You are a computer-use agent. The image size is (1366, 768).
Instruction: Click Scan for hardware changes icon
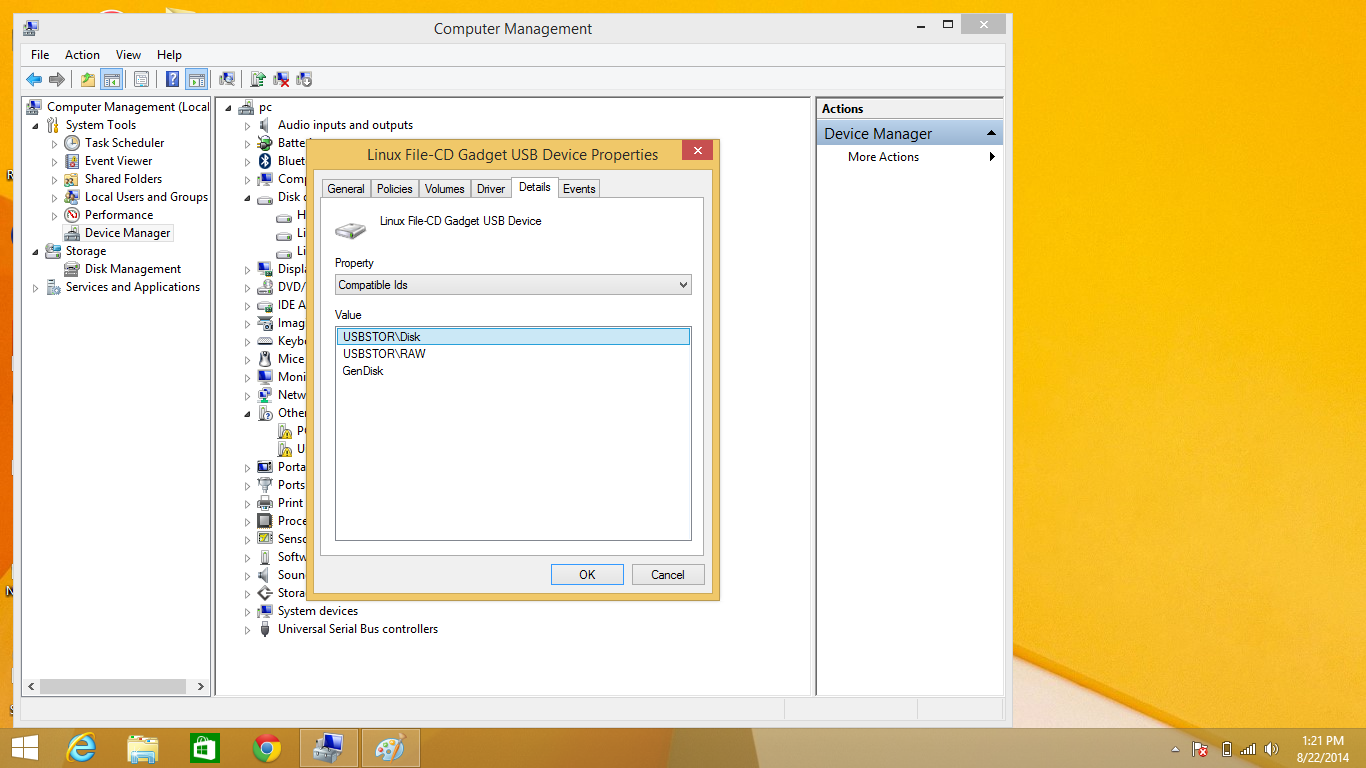click(x=227, y=80)
